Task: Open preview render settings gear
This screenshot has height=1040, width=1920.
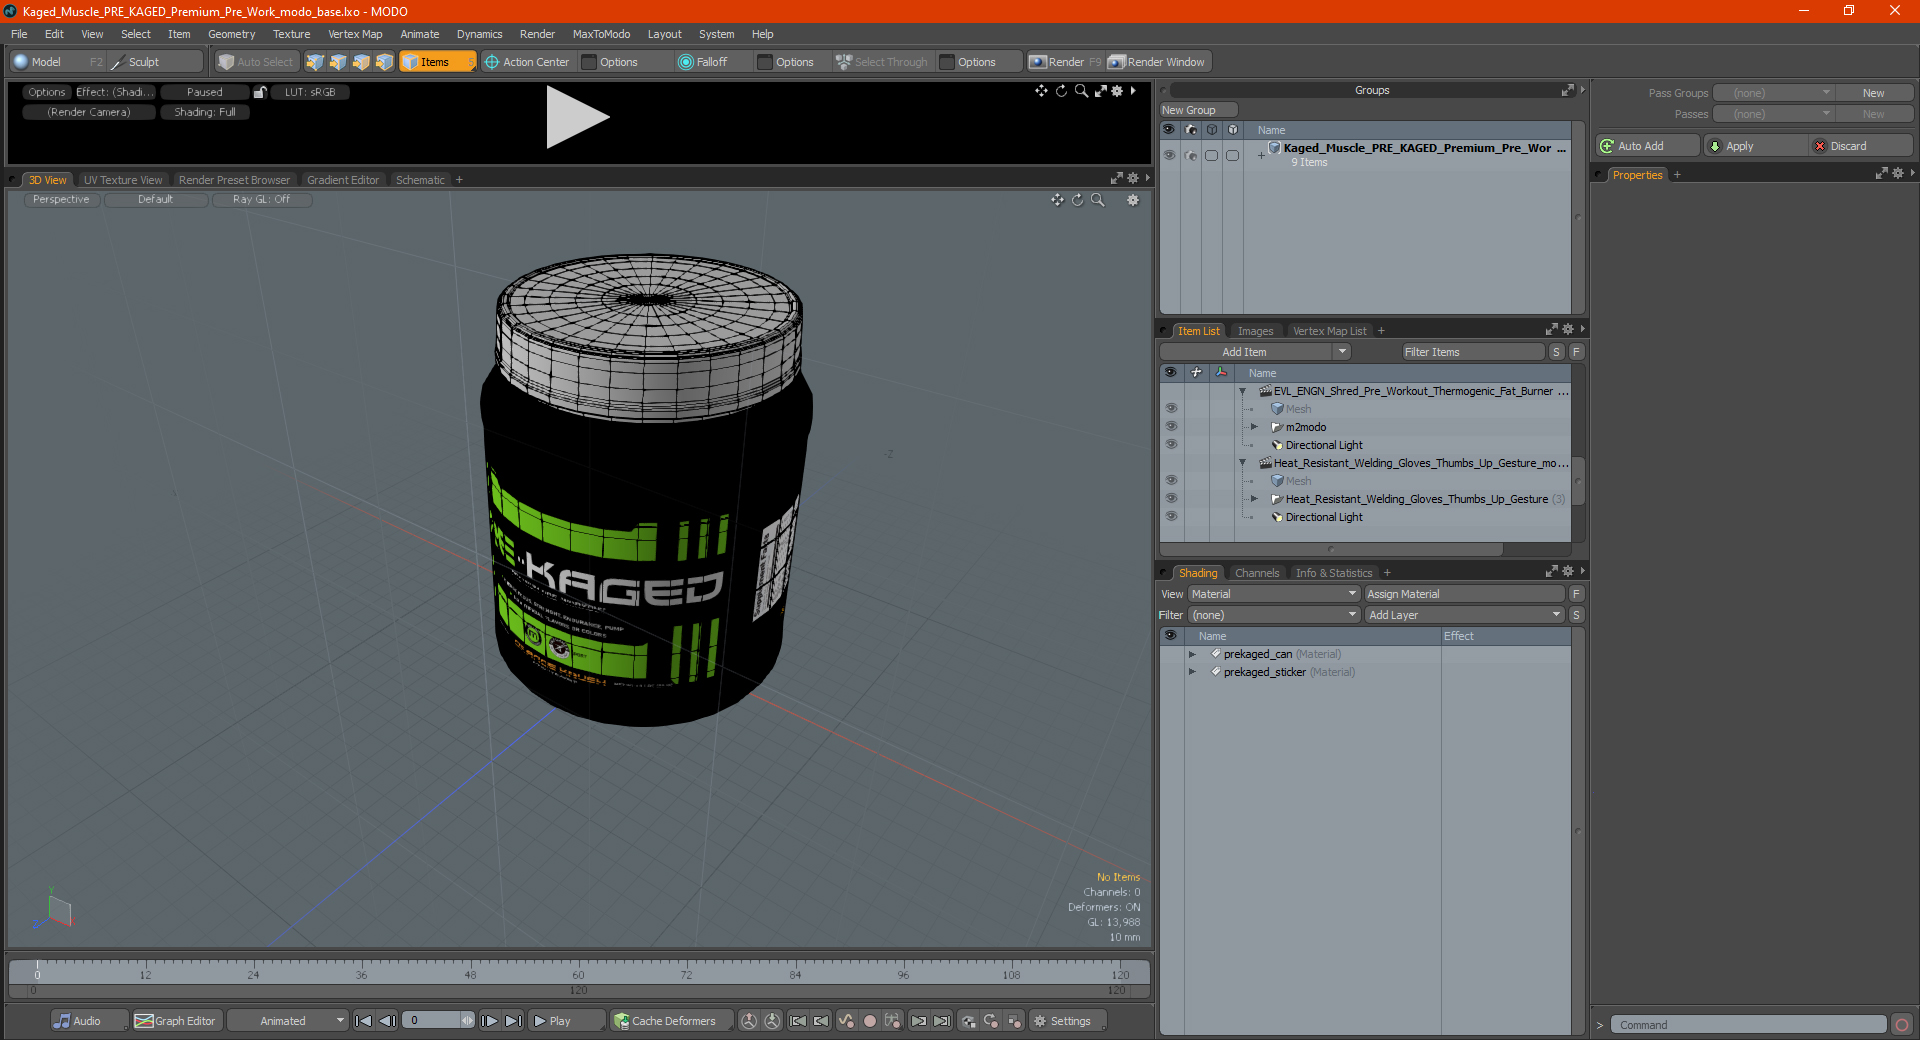Action: (1117, 91)
